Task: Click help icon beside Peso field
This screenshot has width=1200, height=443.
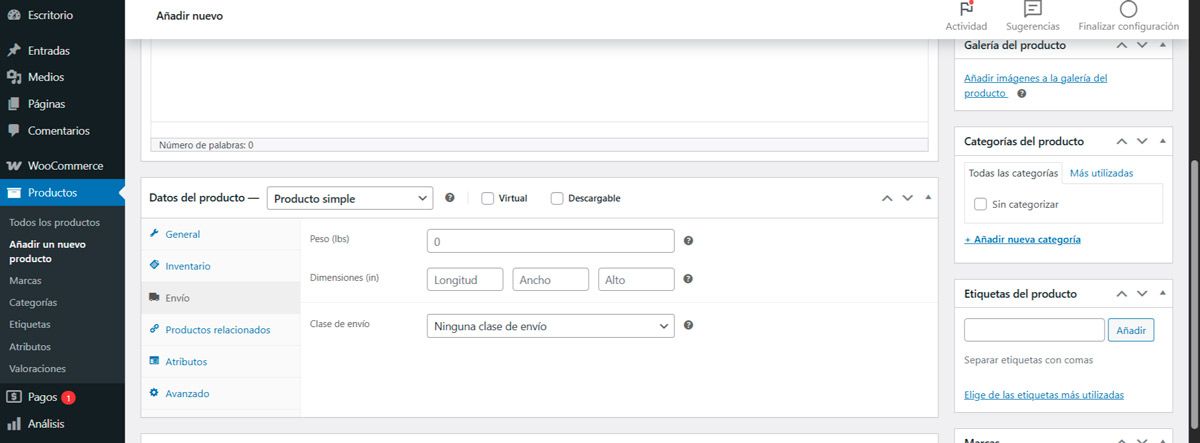Action: point(688,241)
